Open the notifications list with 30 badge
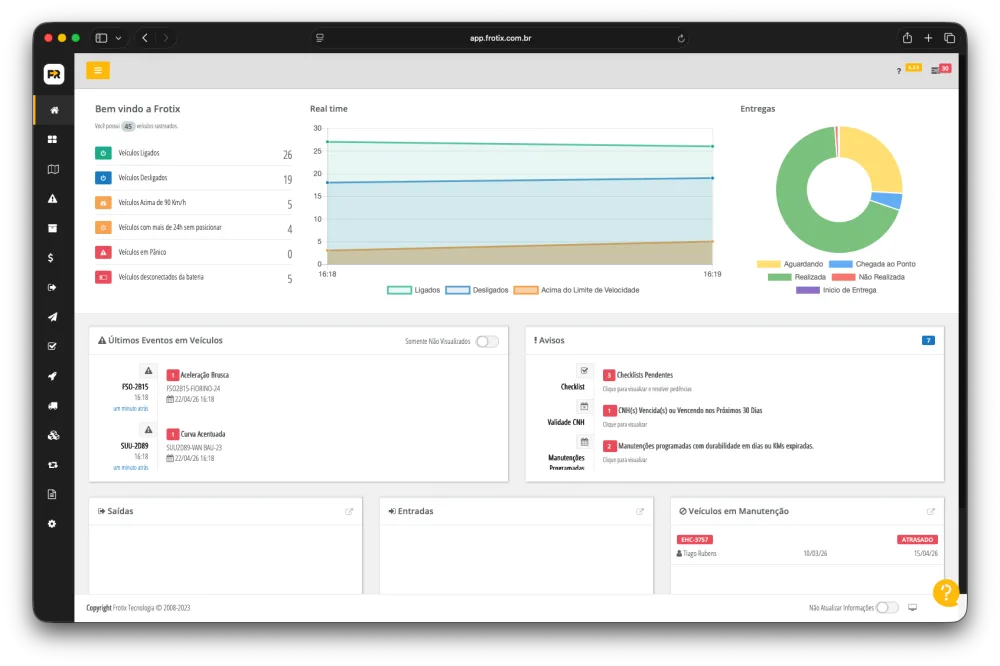 pyautogui.click(x=941, y=69)
